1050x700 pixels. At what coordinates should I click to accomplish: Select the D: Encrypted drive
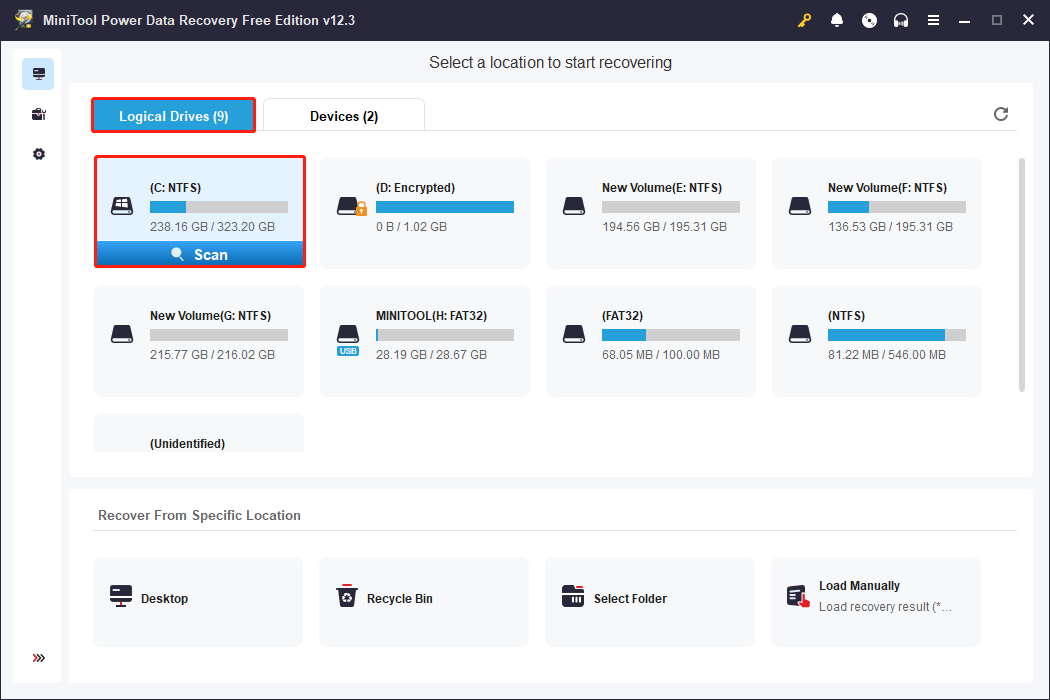point(425,212)
